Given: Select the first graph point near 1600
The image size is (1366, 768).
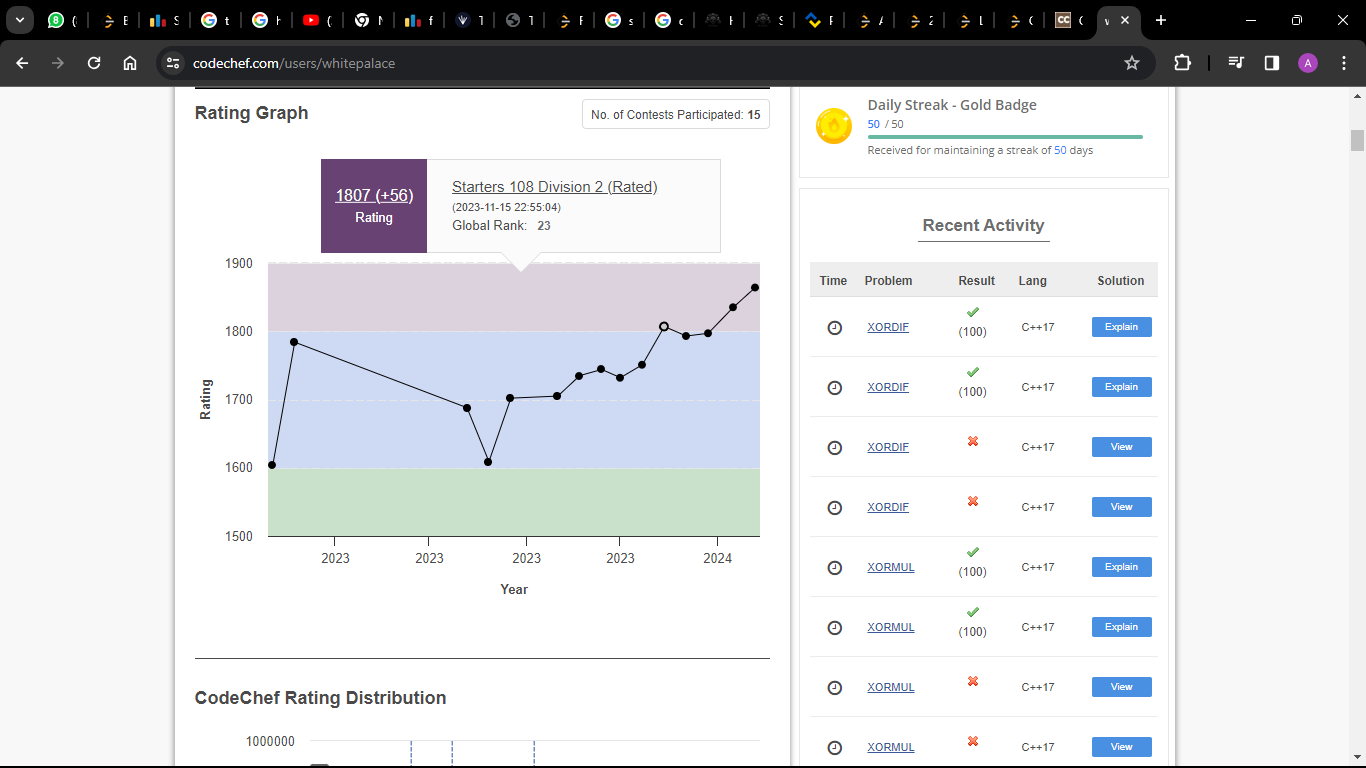Looking at the screenshot, I should click(272, 465).
